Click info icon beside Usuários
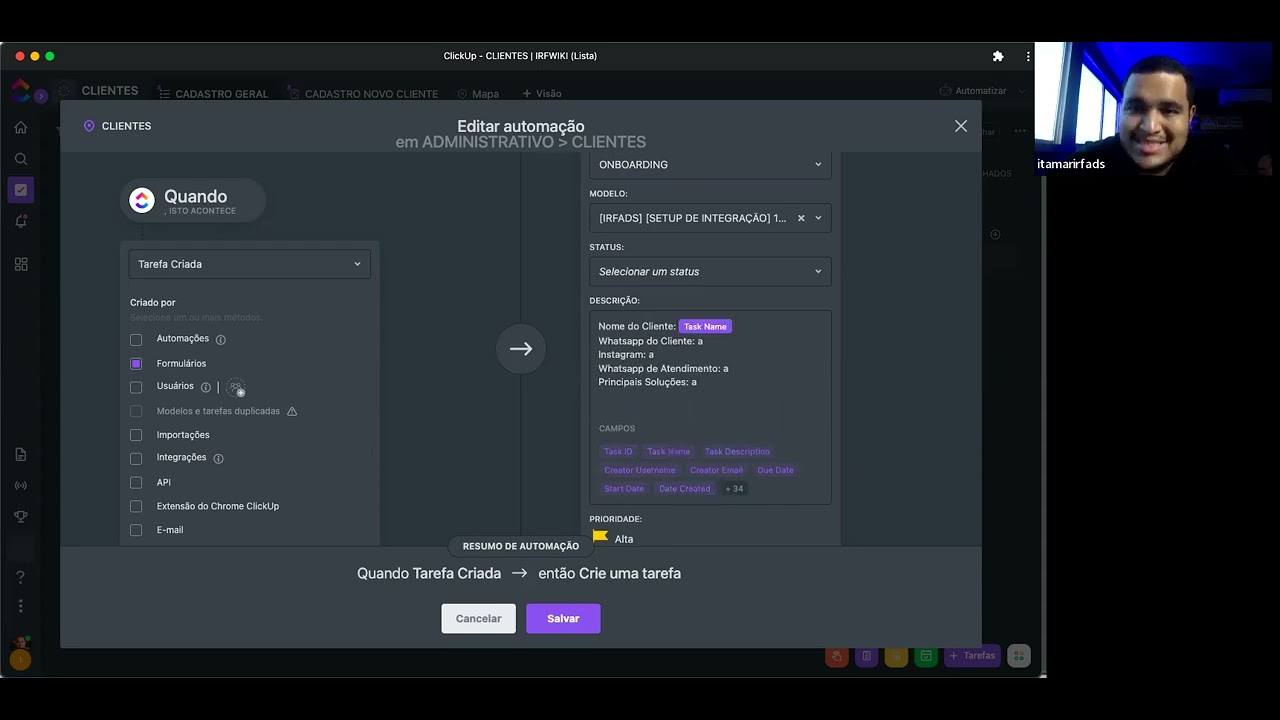This screenshot has width=1280, height=720. tap(206, 387)
